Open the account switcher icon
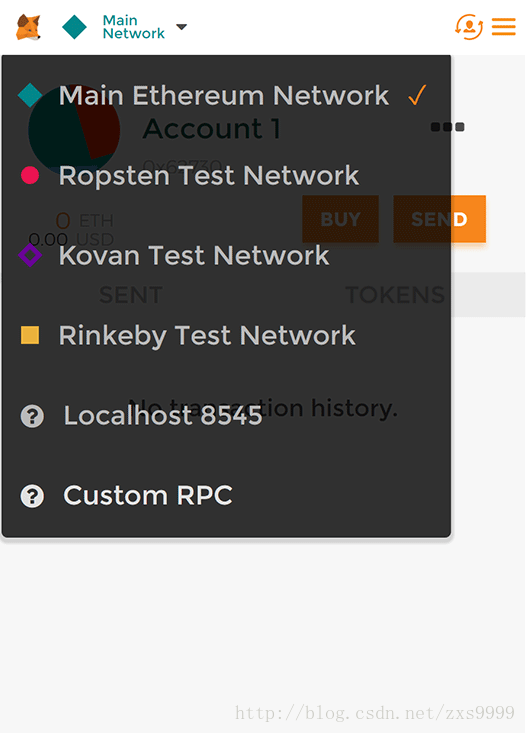This screenshot has height=733, width=526. click(469, 27)
